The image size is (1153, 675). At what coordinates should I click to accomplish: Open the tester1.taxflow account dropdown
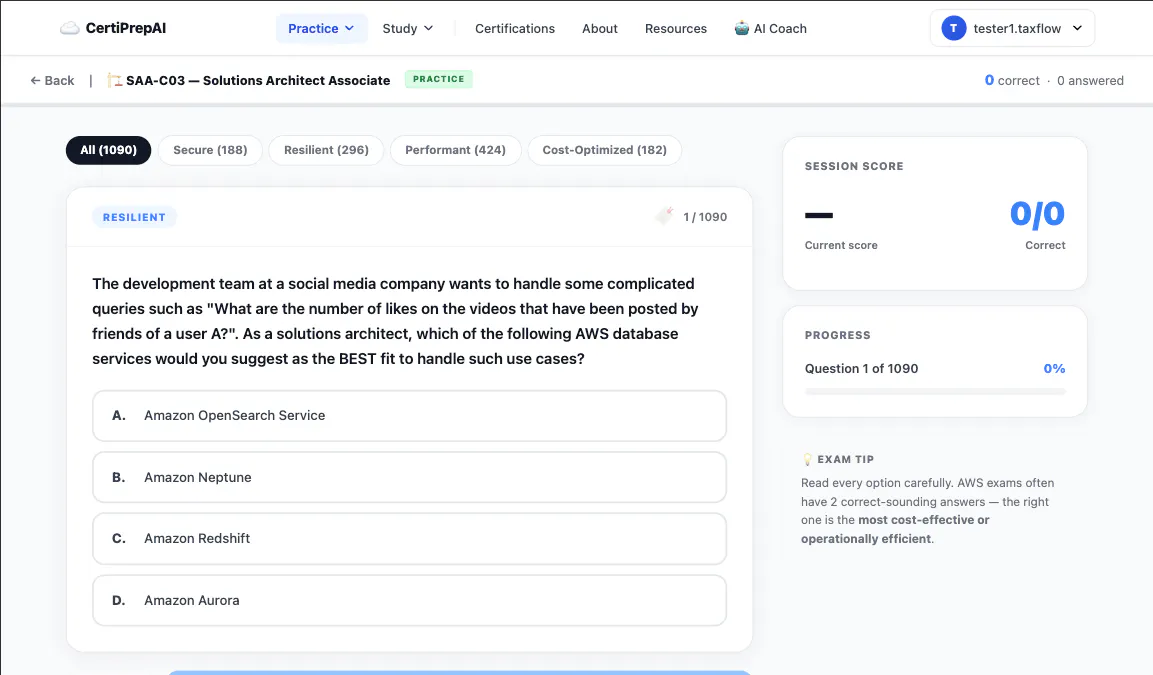(x=1012, y=28)
